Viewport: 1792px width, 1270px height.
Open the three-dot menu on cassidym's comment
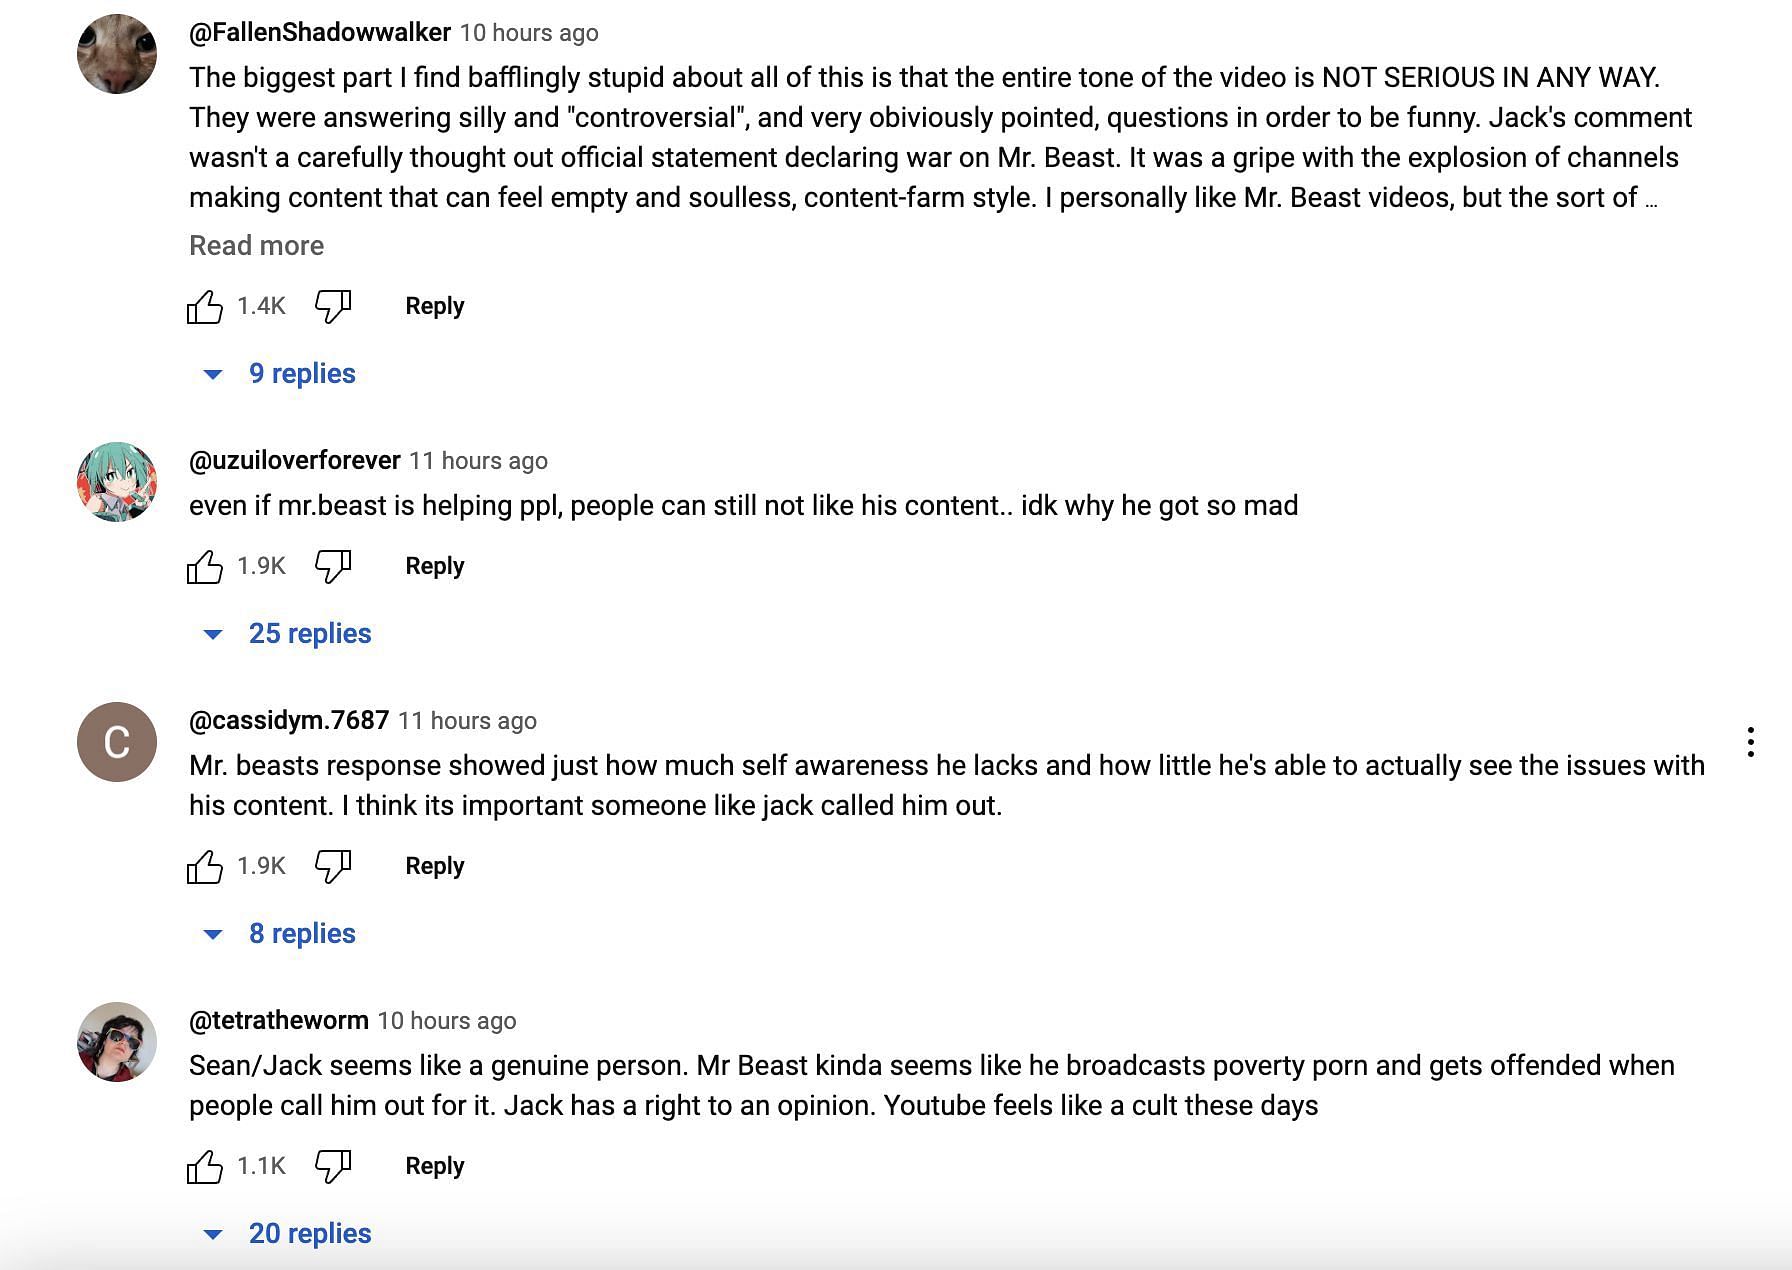(1750, 742)
